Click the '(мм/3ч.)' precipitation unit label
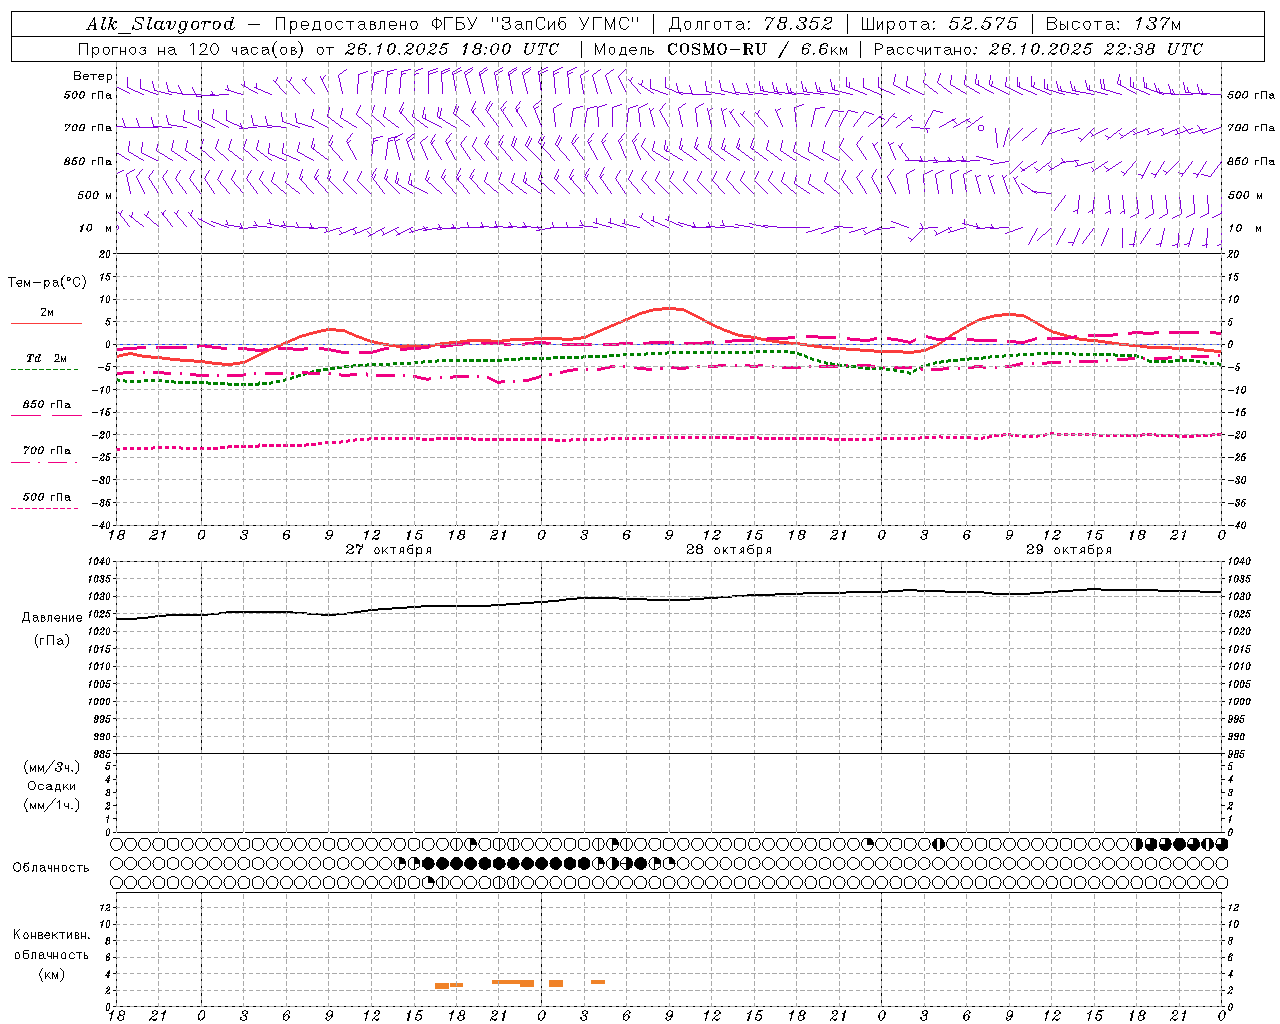This screenshot has width=1280, height=1024. [x=51, y=767]
